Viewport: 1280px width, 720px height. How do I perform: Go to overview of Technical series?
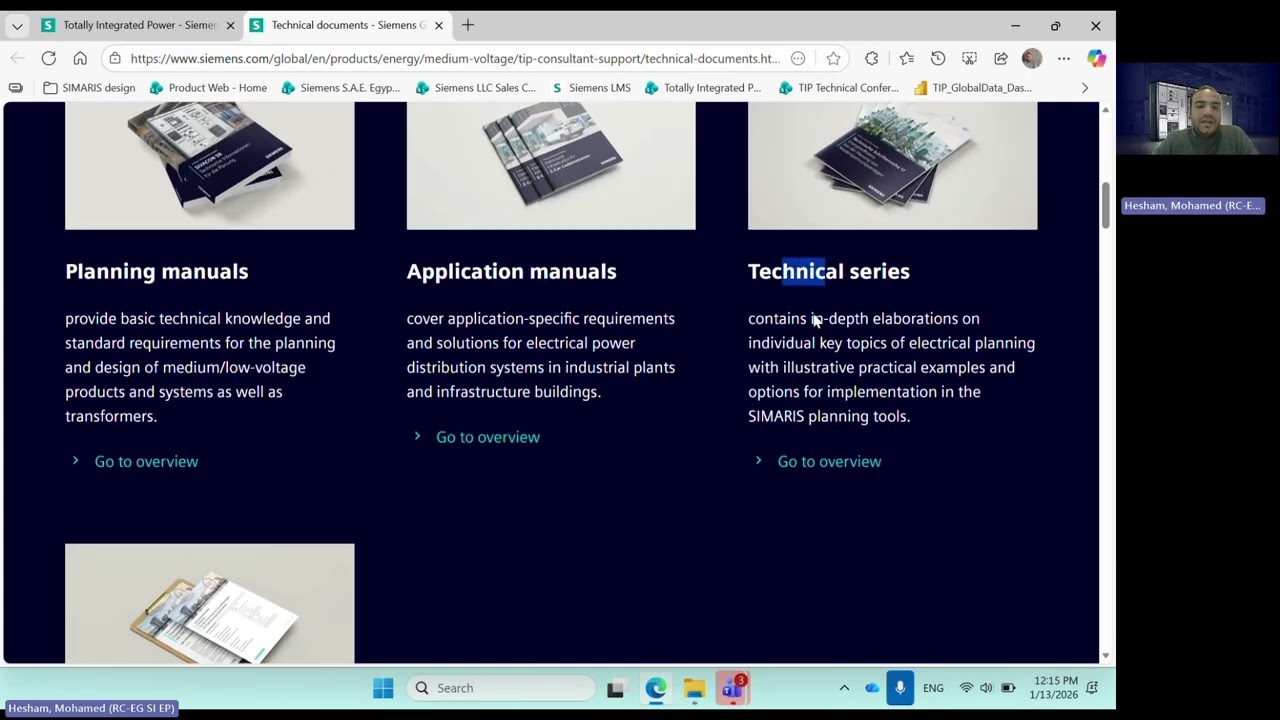coord(829,461)
